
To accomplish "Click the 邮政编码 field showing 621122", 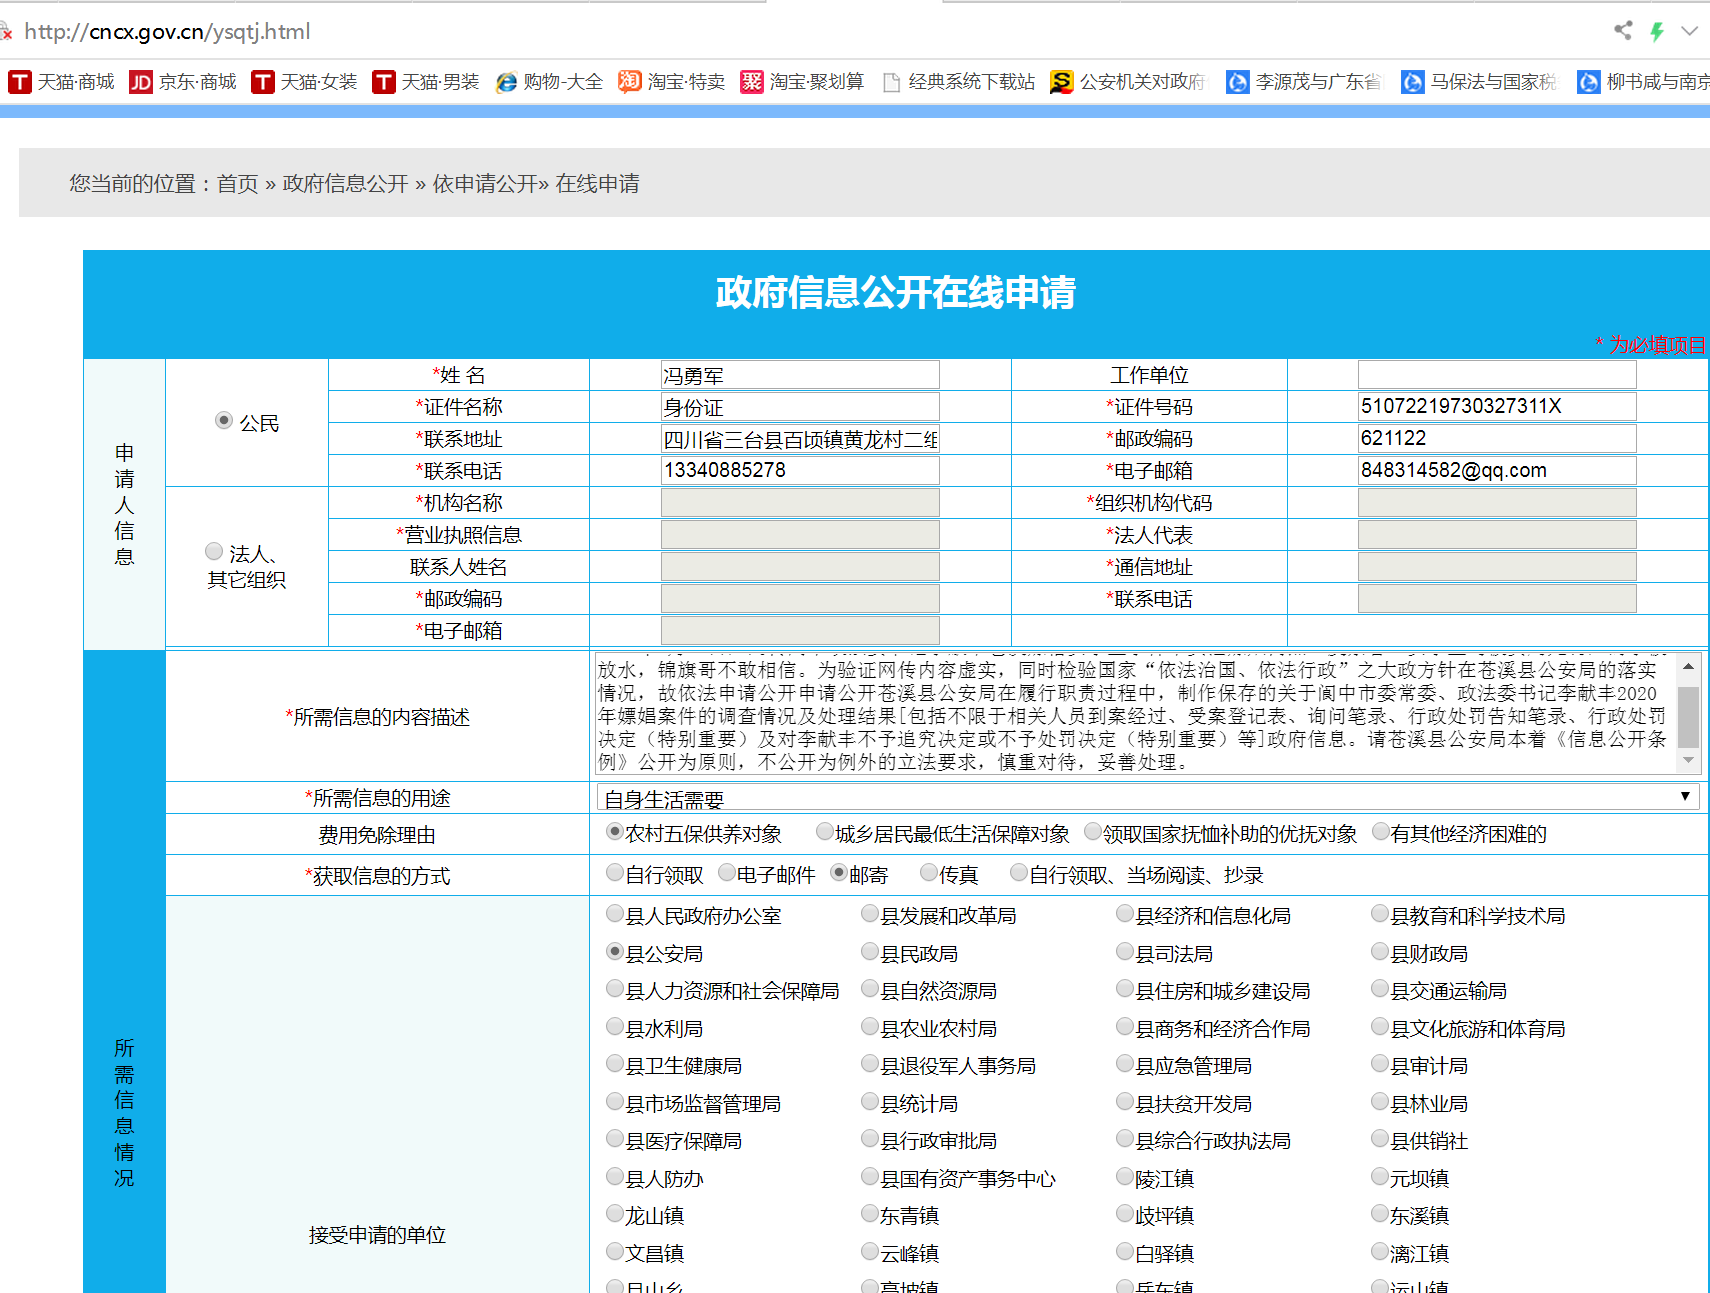I will click(1497, 439).
